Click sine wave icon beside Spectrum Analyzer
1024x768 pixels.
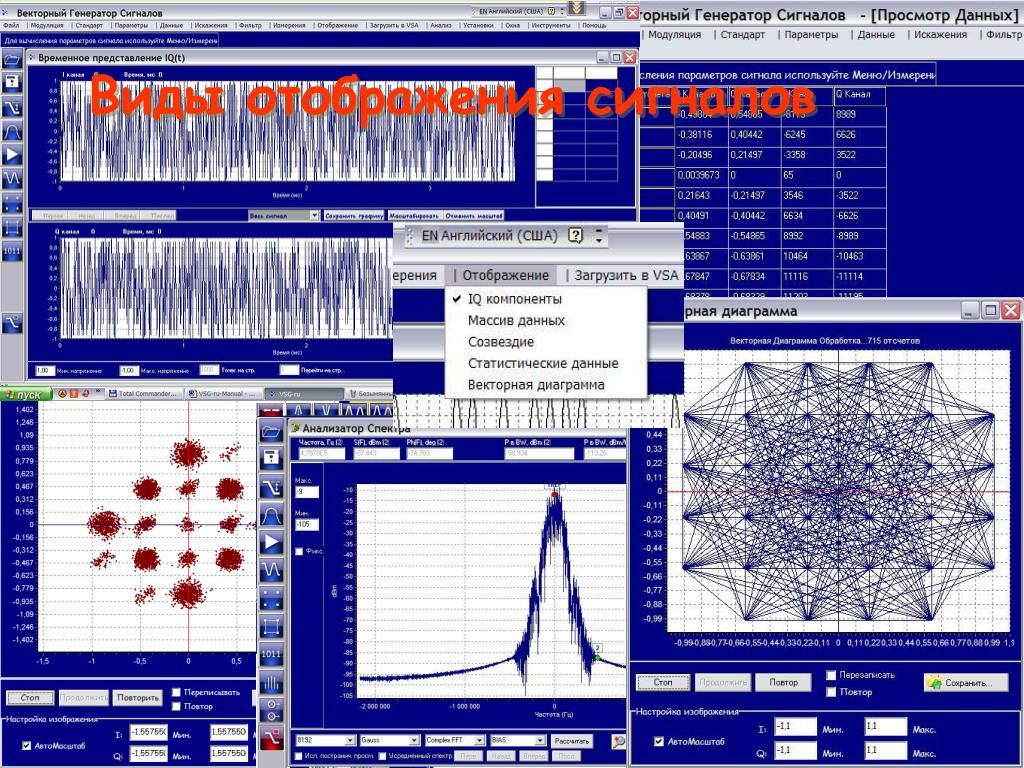coord(271,570)
